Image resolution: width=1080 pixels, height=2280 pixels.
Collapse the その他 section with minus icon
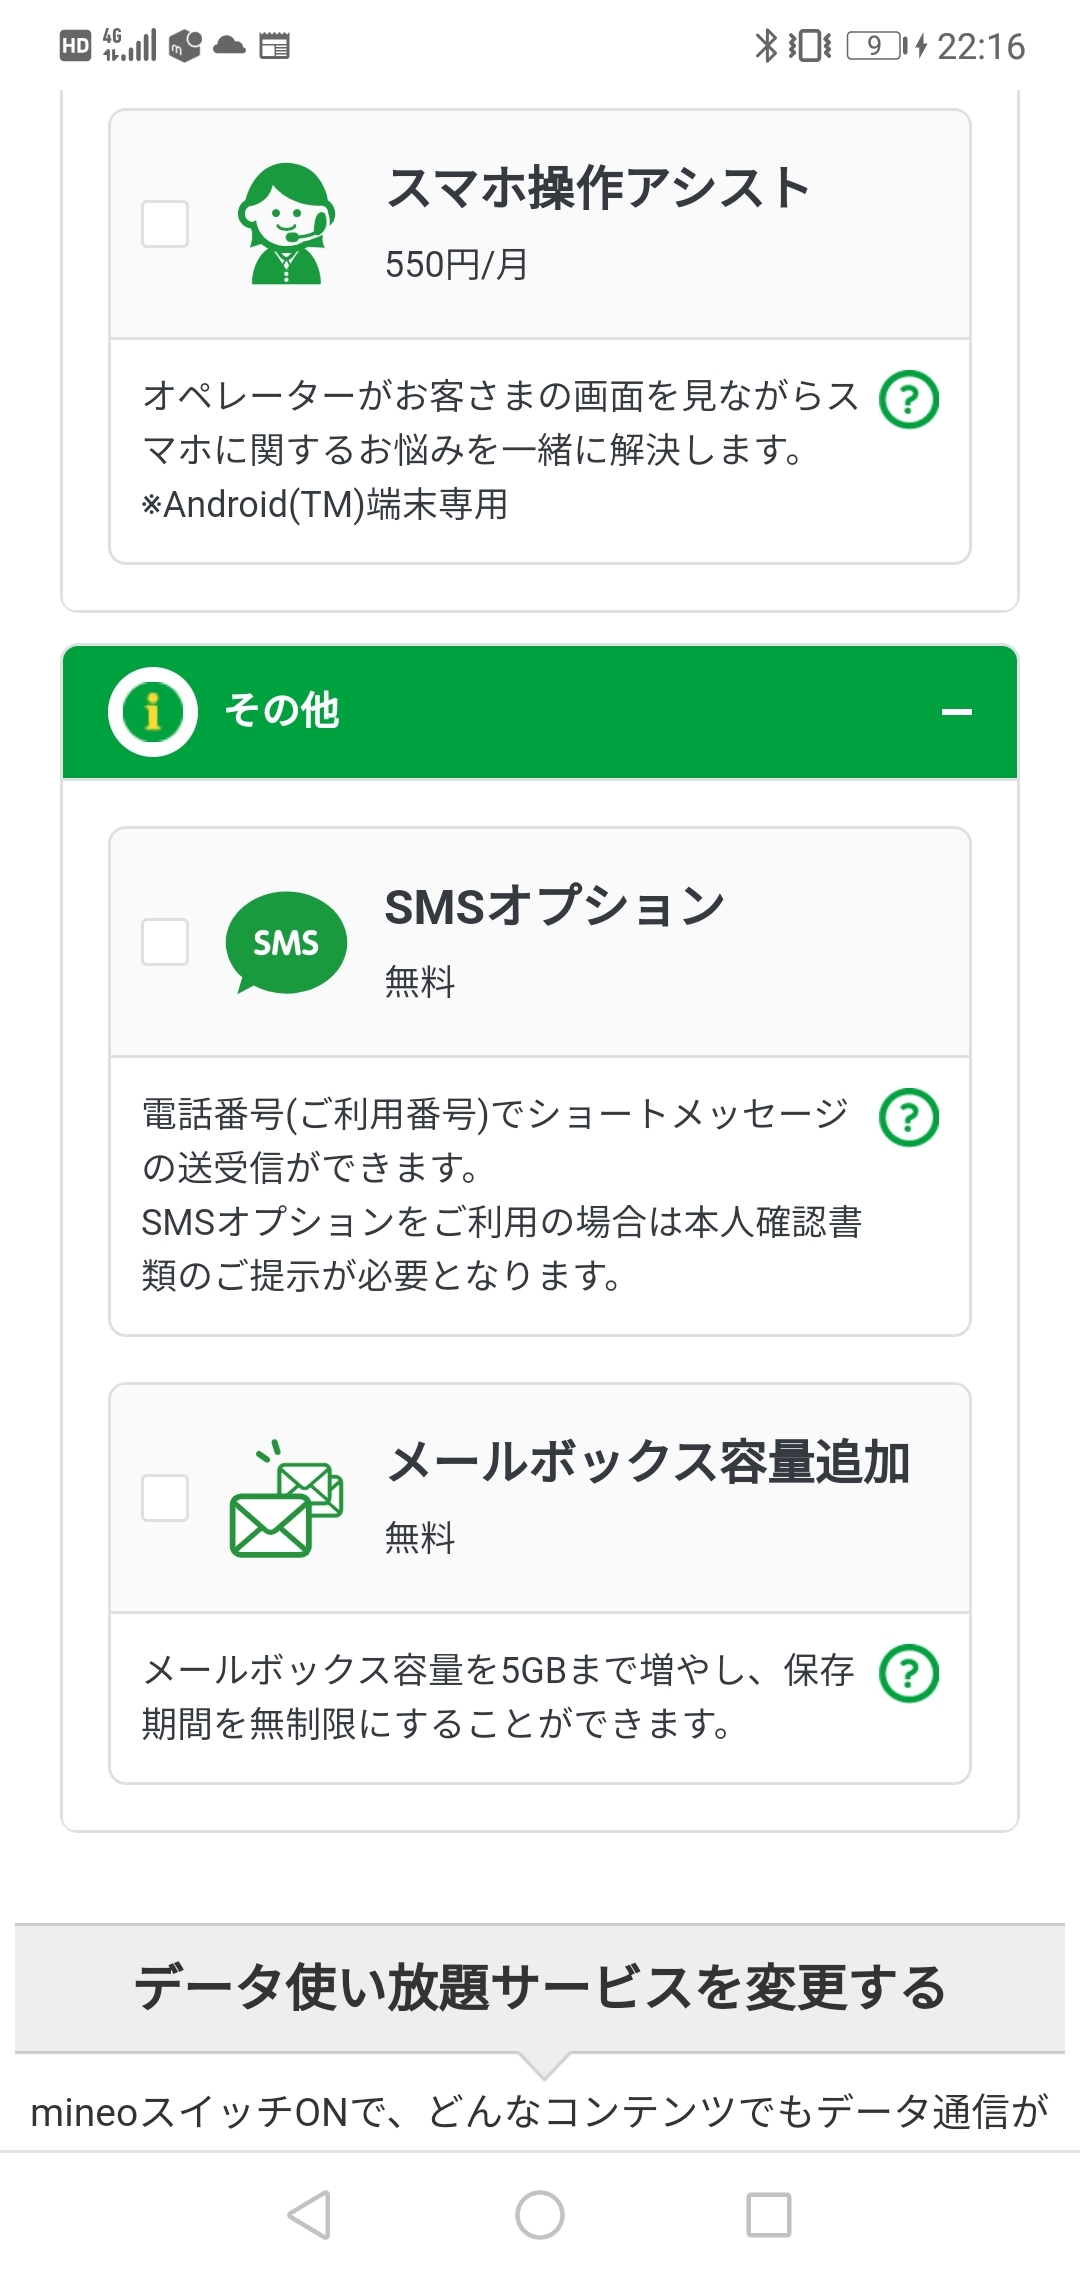click(957, 712)
